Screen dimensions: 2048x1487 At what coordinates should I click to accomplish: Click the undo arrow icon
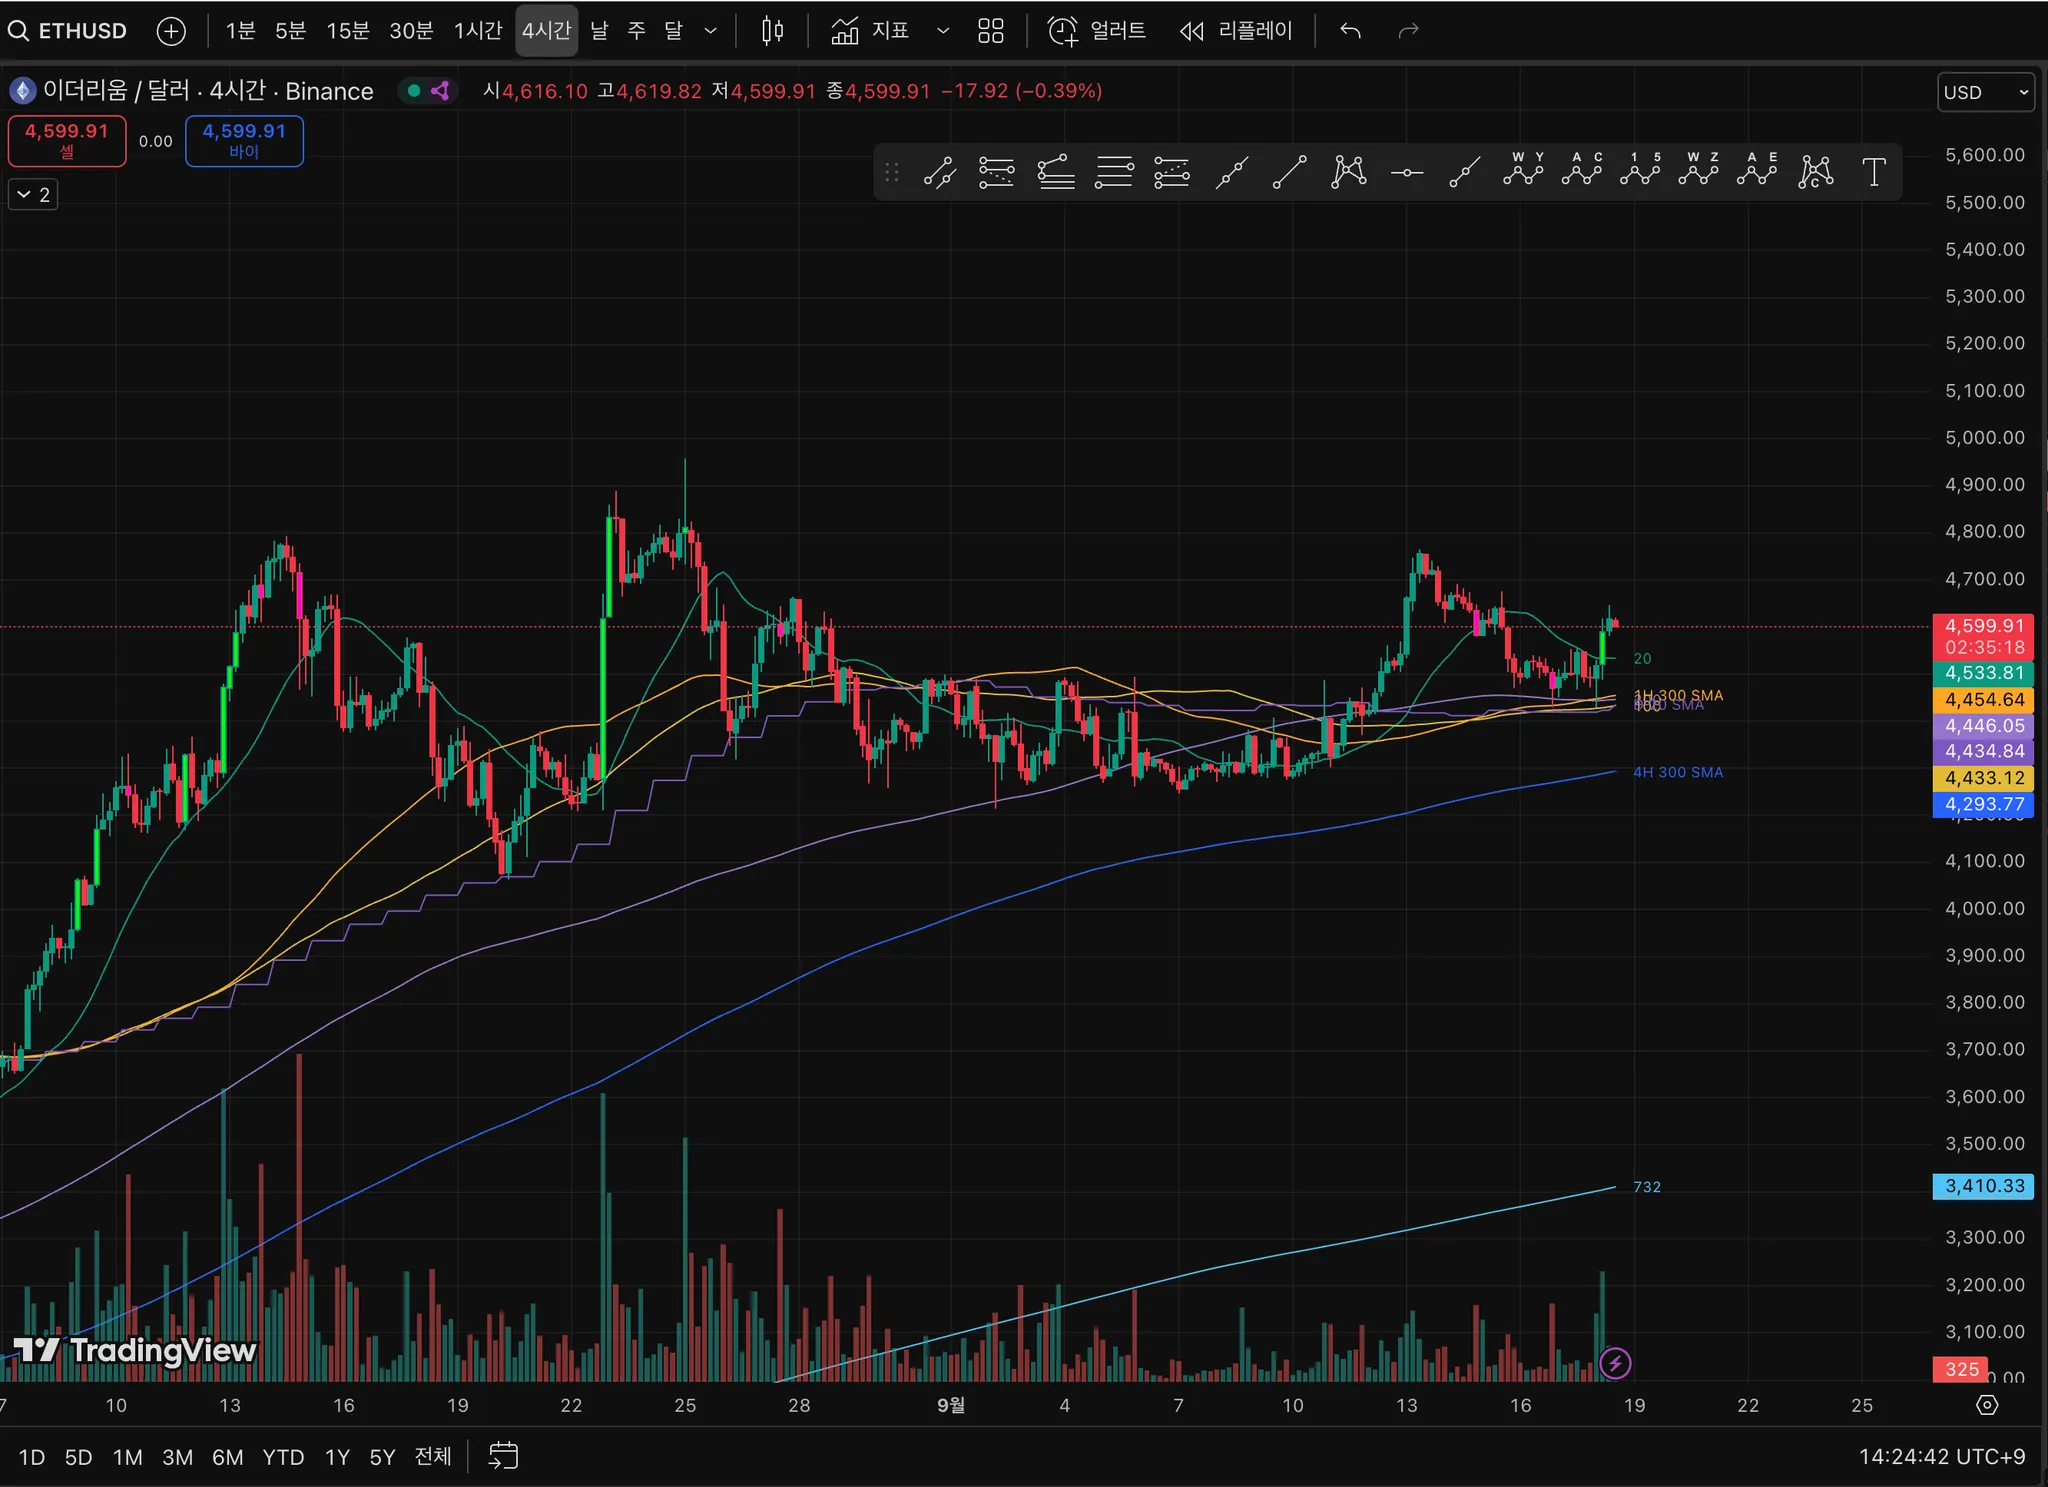1350,31
